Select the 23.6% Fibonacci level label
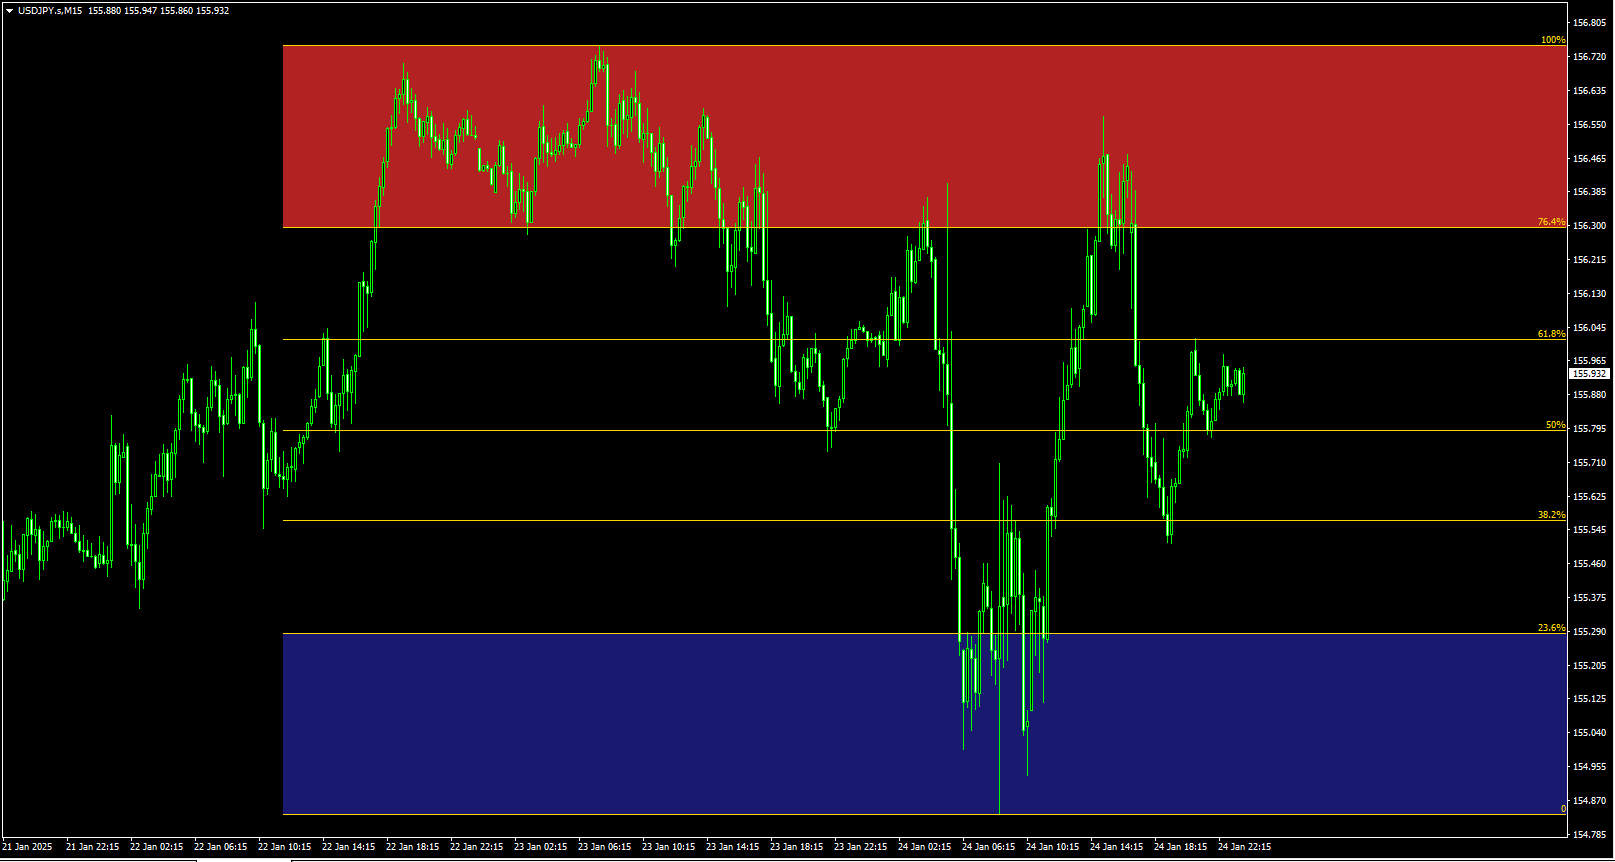 (1552, 628)
